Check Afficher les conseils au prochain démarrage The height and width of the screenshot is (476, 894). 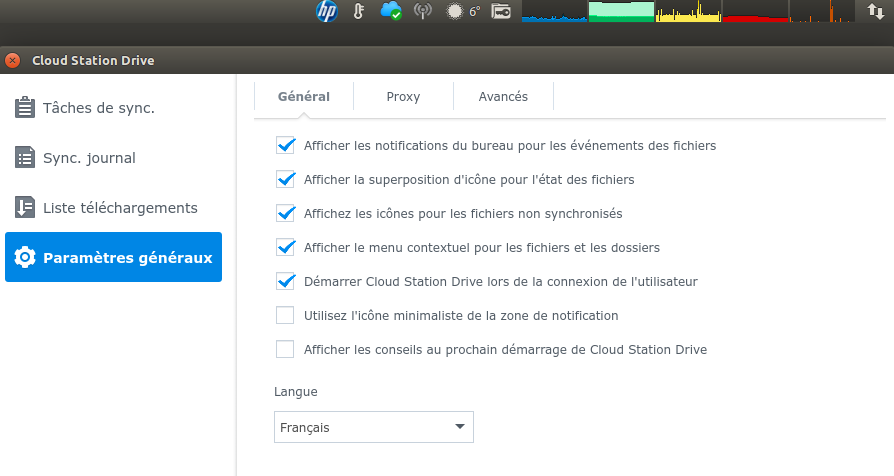(x=285, y=350)
